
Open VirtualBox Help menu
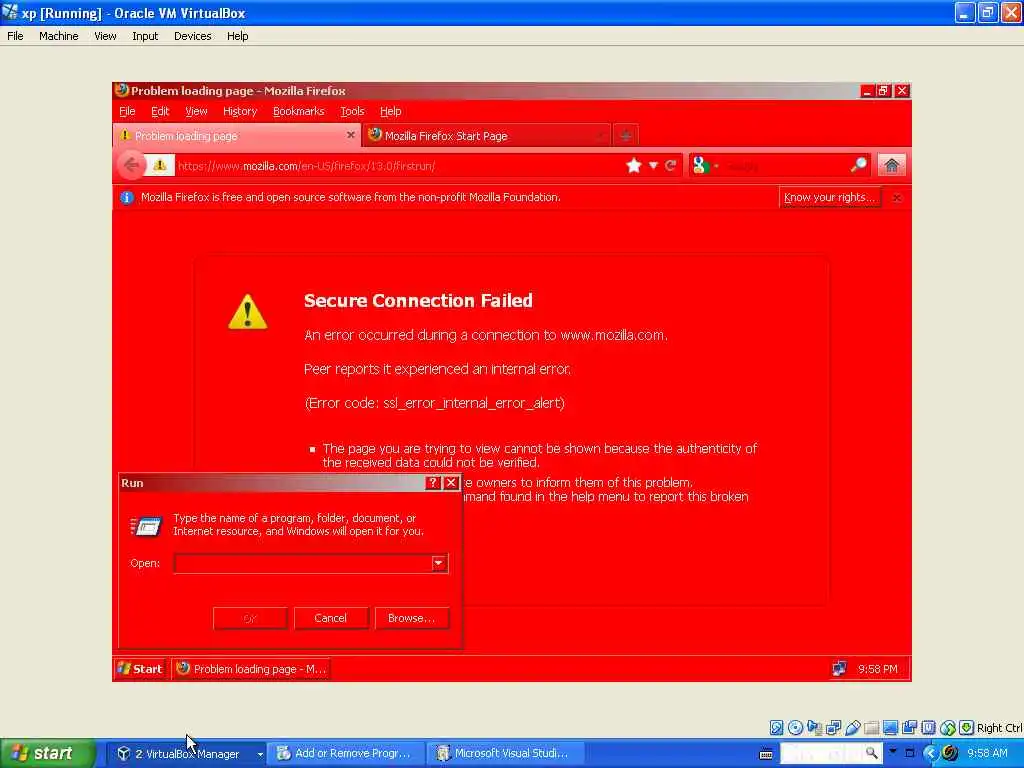click(238, 36)
